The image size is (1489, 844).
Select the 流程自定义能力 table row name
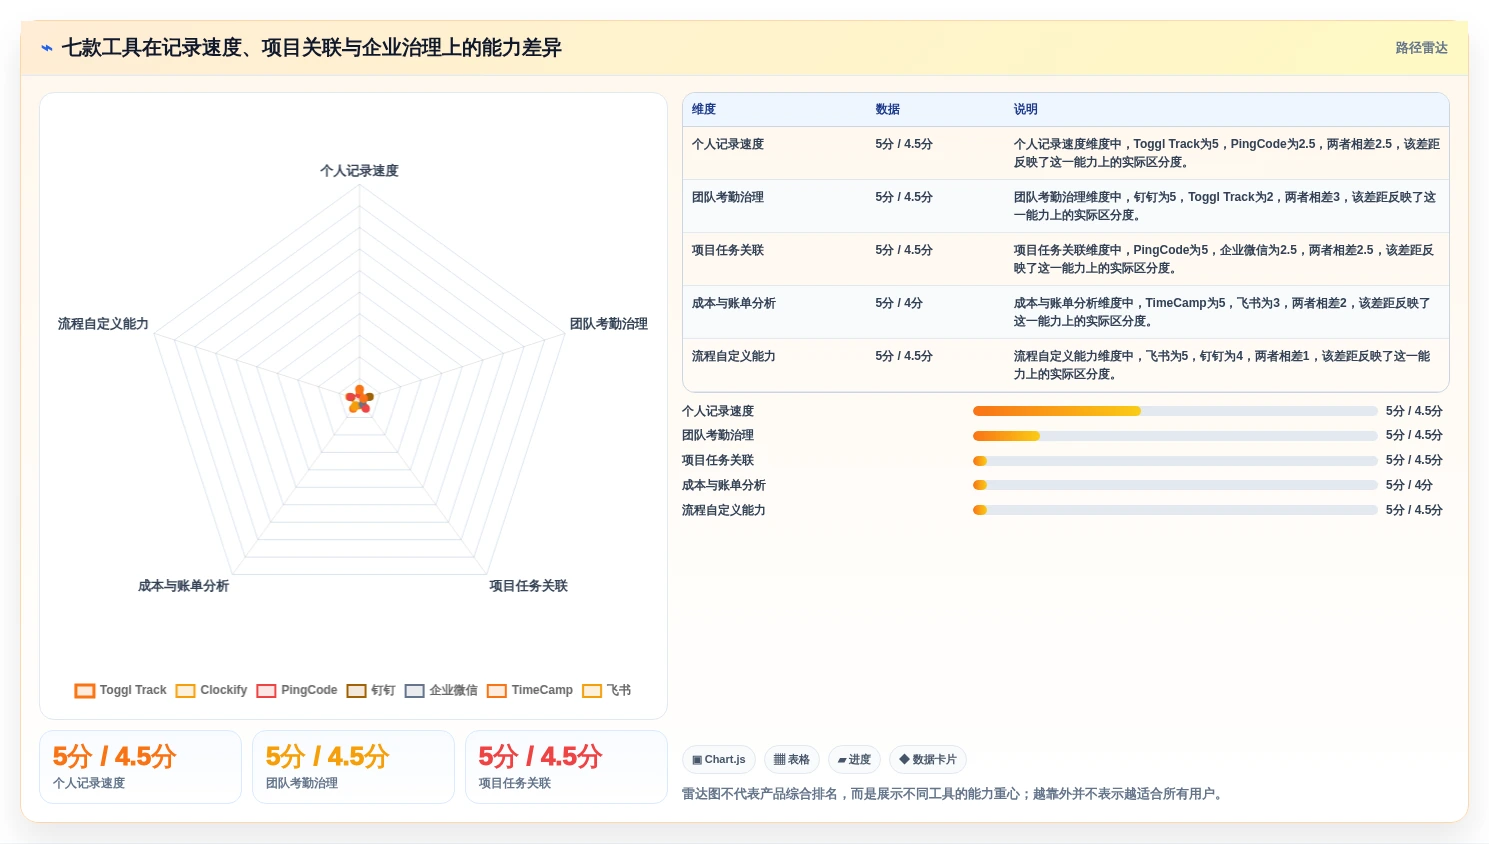pos(734,357)
